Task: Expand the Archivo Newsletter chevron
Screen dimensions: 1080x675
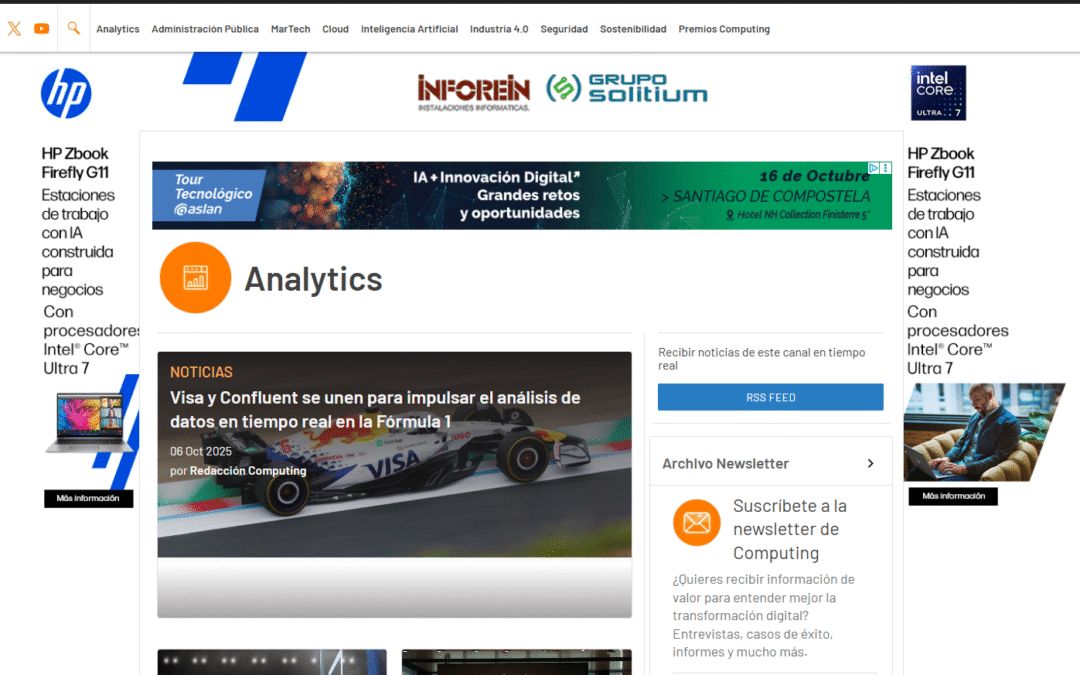Action: 870,464
